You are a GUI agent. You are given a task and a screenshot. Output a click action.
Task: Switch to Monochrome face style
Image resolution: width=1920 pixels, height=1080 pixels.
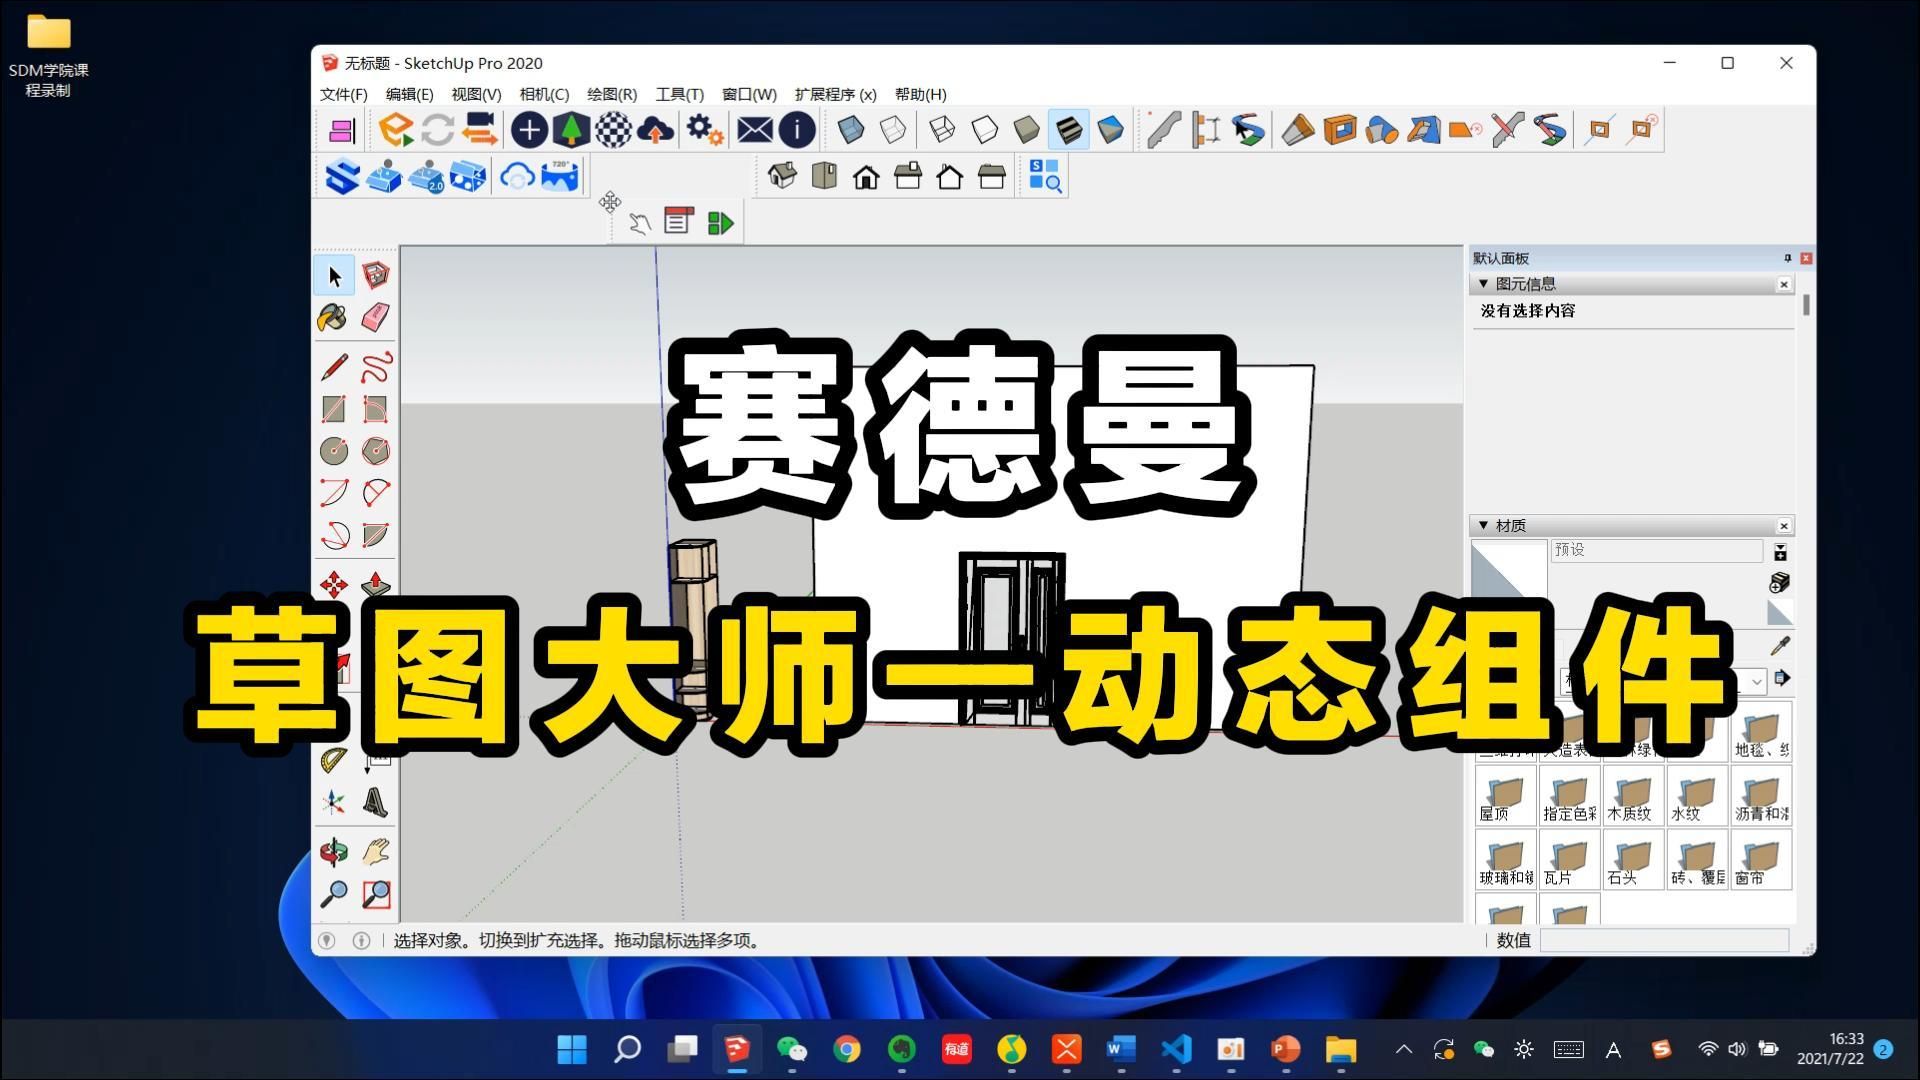1110,130
